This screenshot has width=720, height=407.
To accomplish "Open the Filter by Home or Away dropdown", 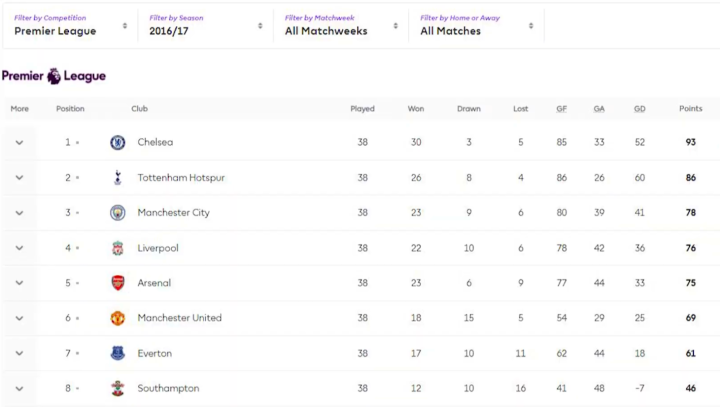I will click(x=476, y=25).
